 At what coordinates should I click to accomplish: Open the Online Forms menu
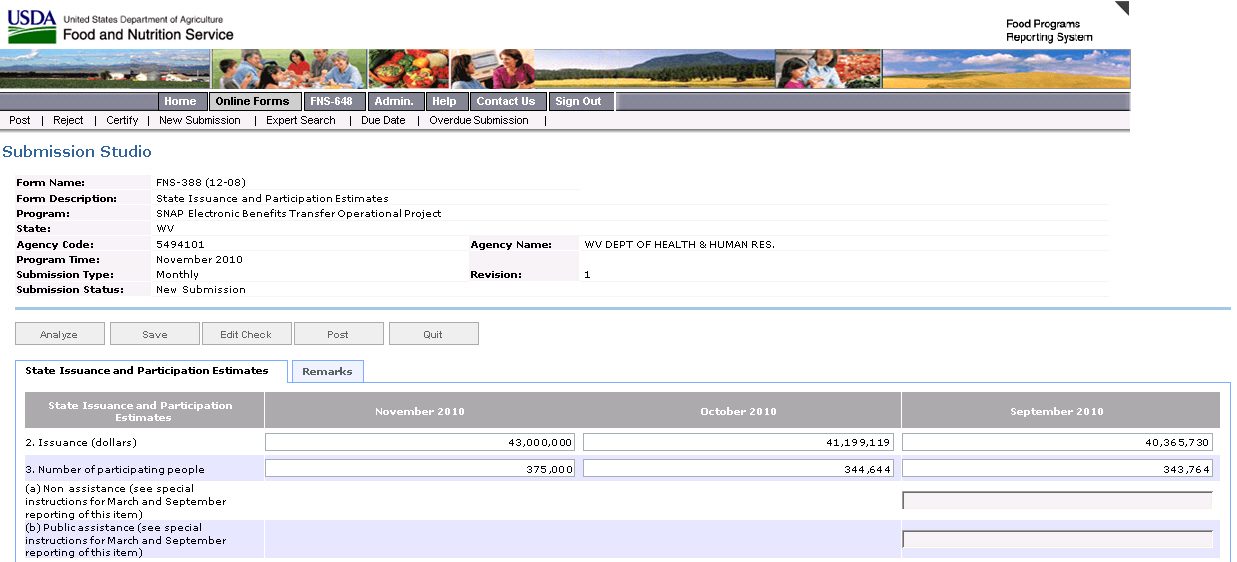point(253,101)
